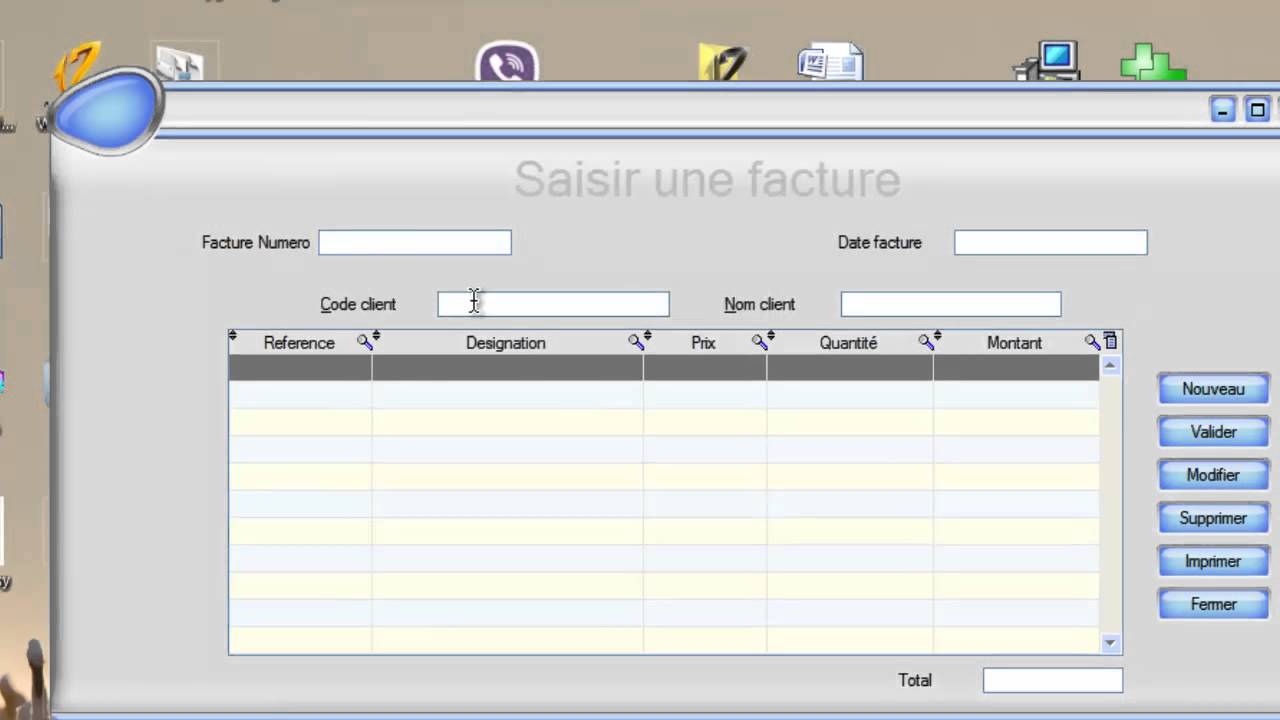This screenshot has width=1280, height=720.
Task: Click the Supprimer button
Action: click(1213, 518)
